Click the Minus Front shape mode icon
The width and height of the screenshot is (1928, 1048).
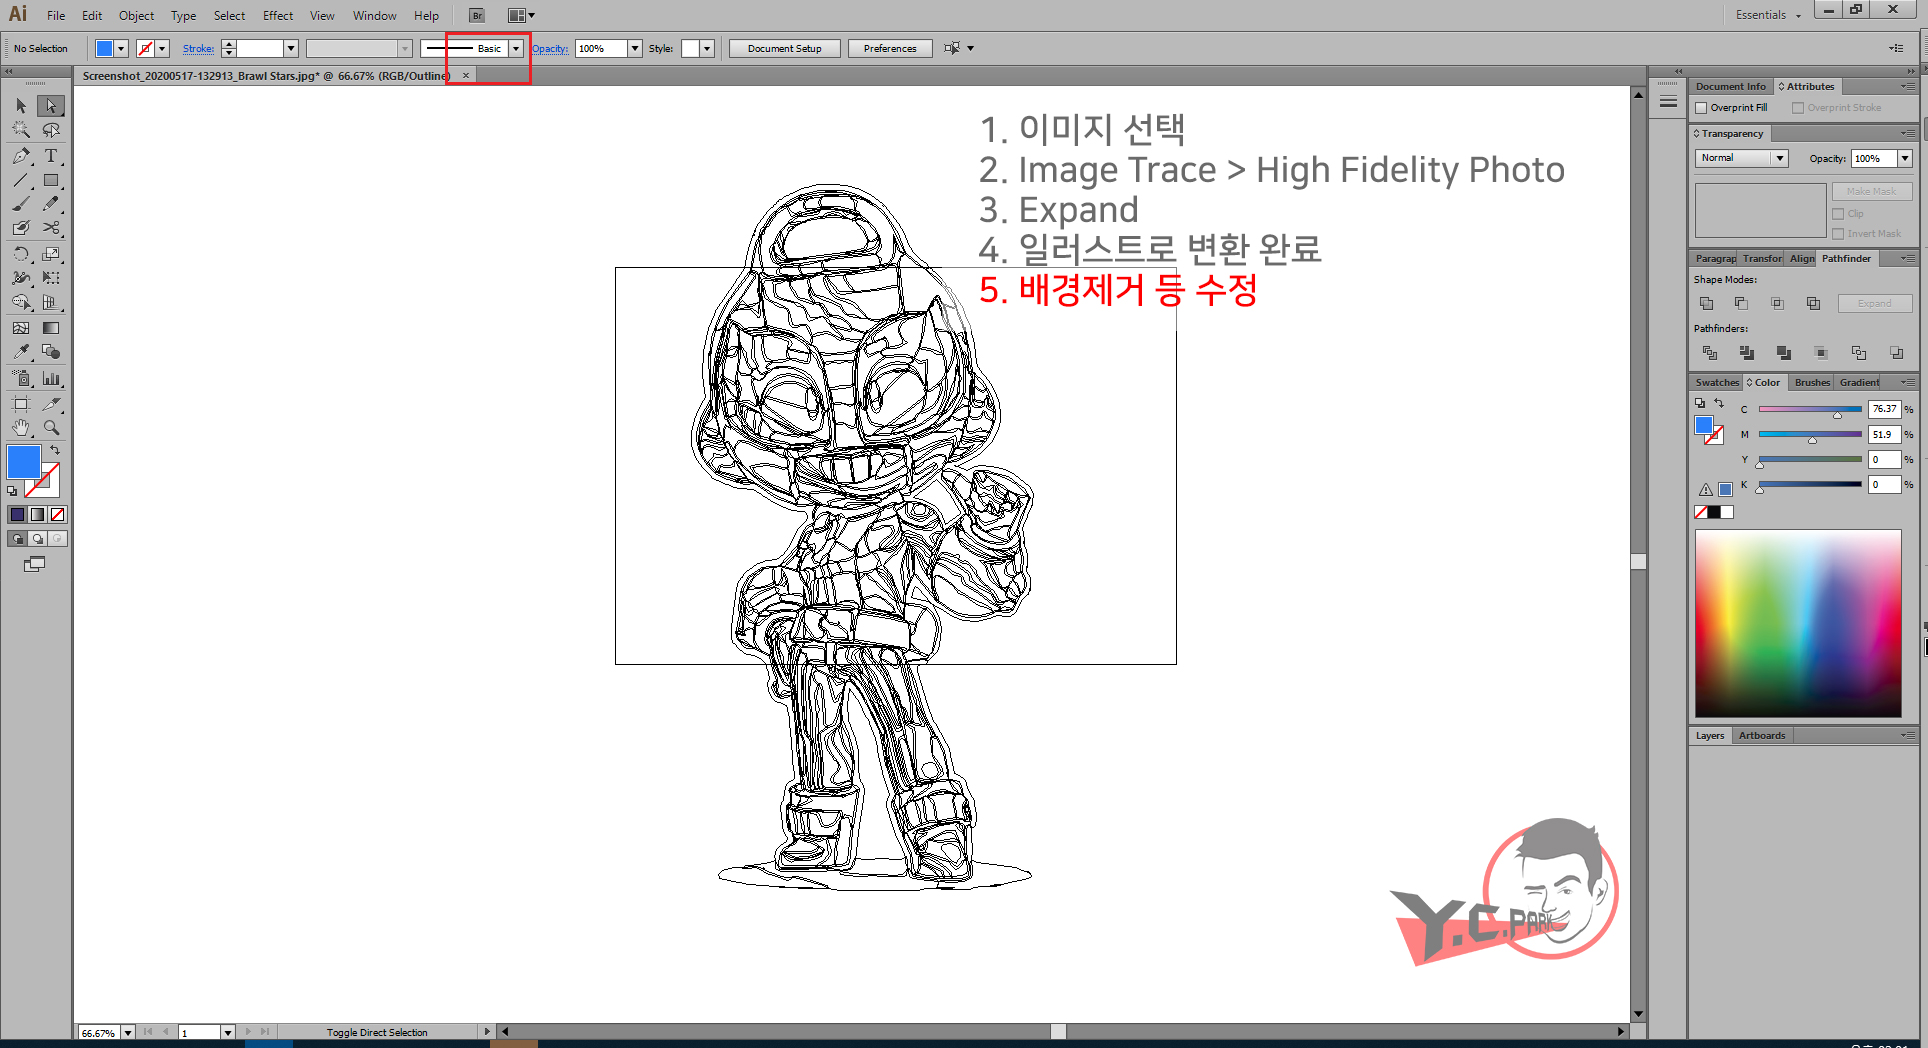1742,303
